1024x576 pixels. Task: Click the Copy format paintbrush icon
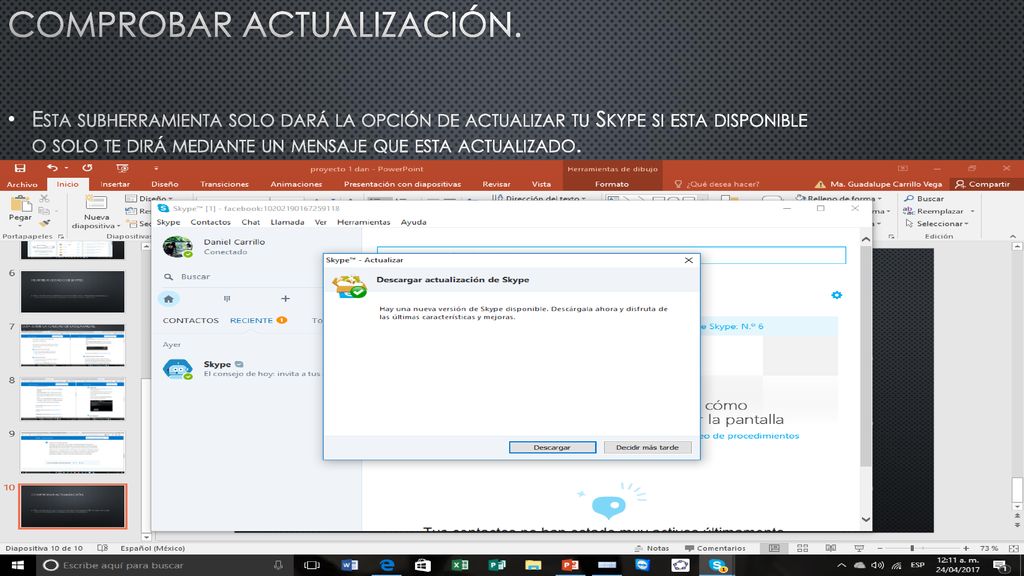44,223
